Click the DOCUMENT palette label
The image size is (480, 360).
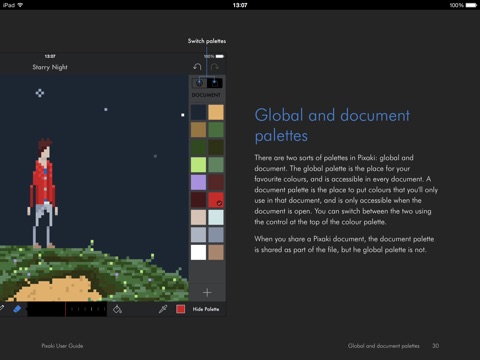coord(206,95)
